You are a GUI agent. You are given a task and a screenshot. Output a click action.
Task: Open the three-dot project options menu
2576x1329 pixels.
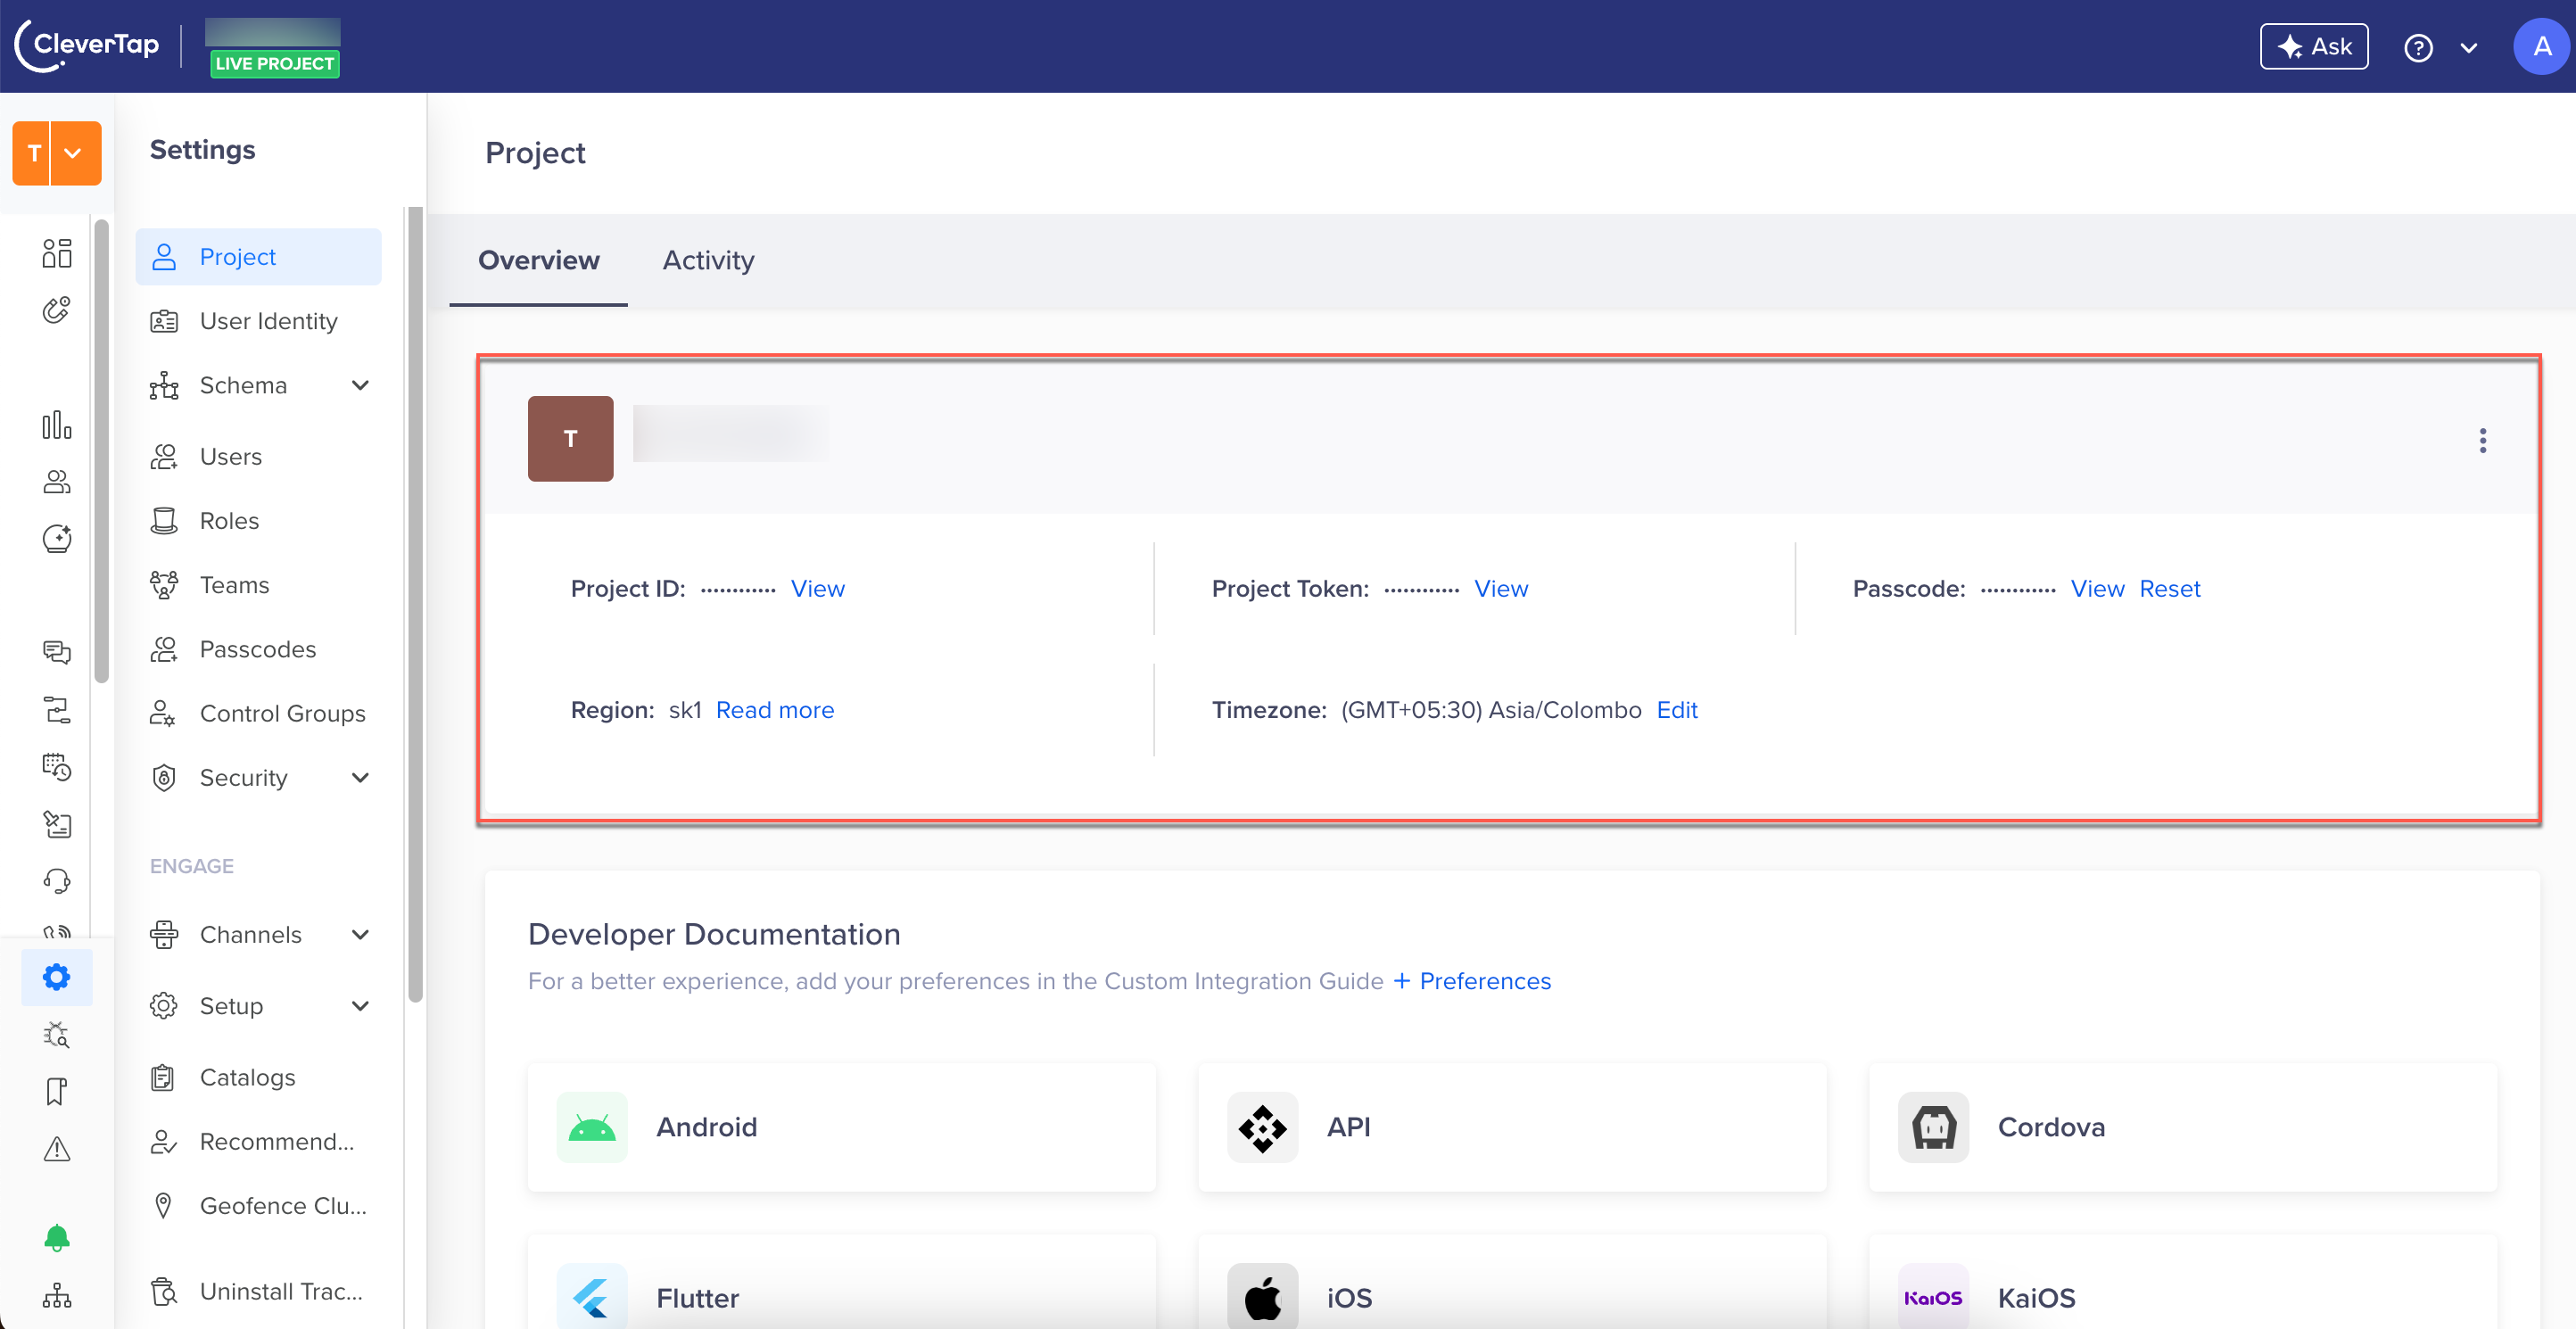point(2482,440)
